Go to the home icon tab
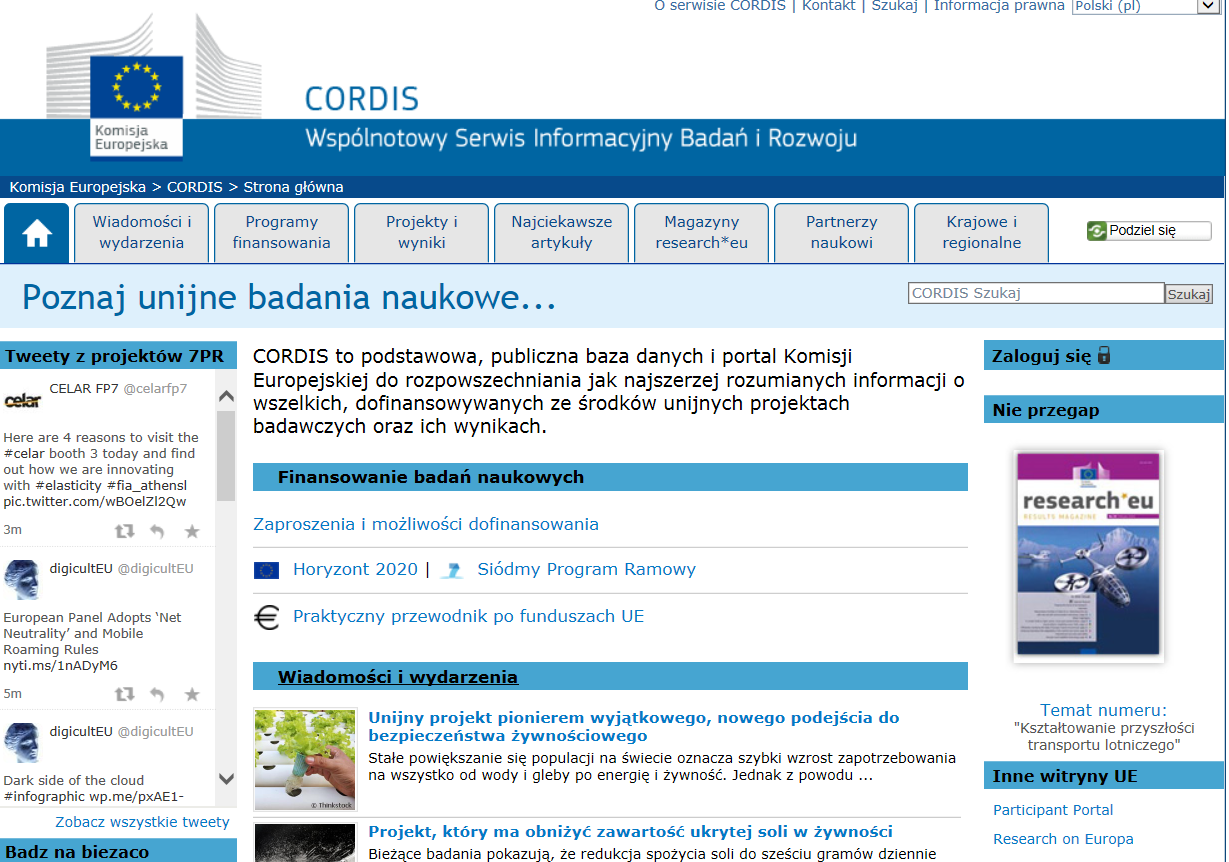This screenshot has width=1229, height=862. pos(37,234)
